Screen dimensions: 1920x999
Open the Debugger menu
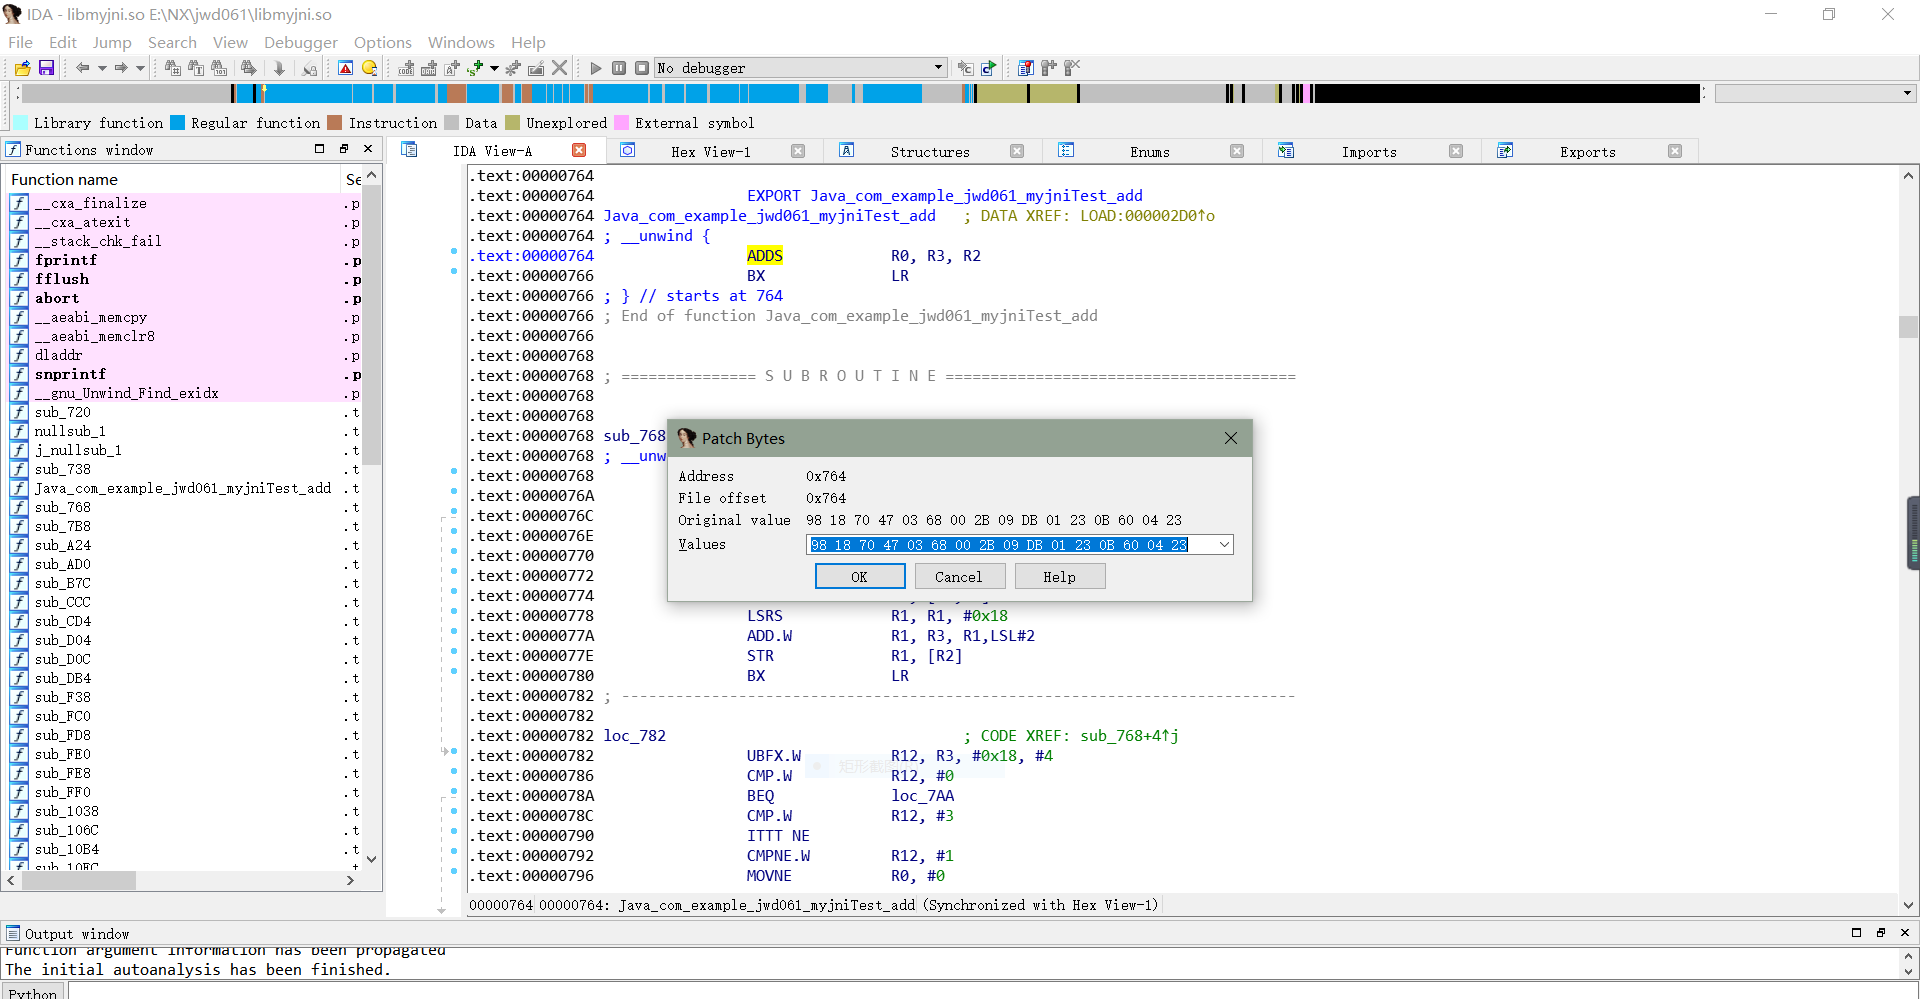pyautogui.click(x=301, y=42)
